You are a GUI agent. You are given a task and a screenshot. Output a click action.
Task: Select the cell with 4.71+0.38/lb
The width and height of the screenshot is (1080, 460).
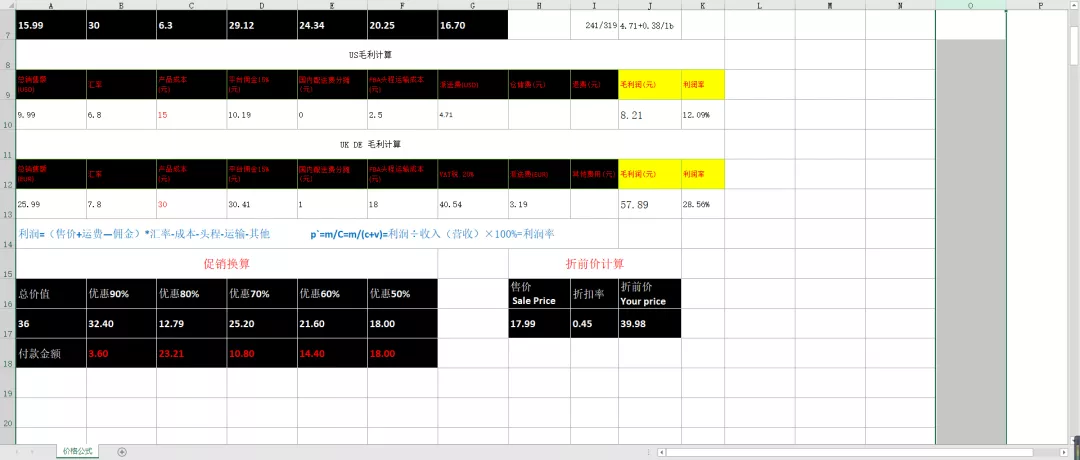click(x=650, y=25)
